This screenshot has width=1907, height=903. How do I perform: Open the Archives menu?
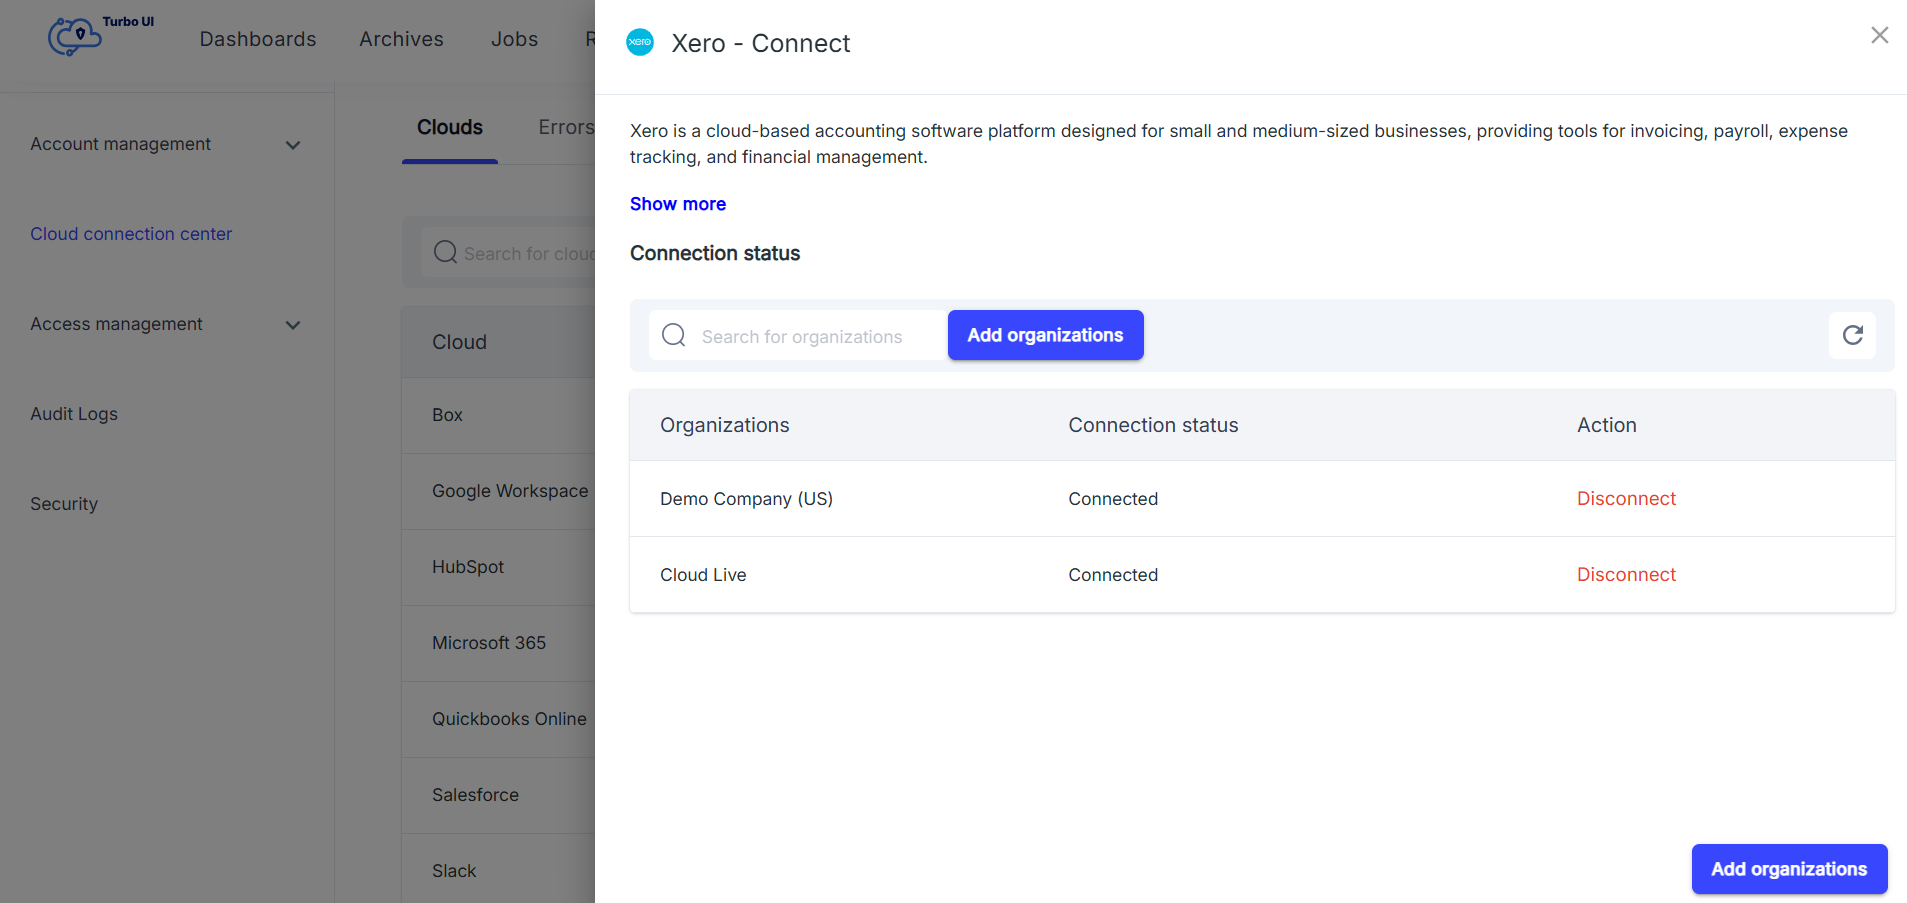402,39
